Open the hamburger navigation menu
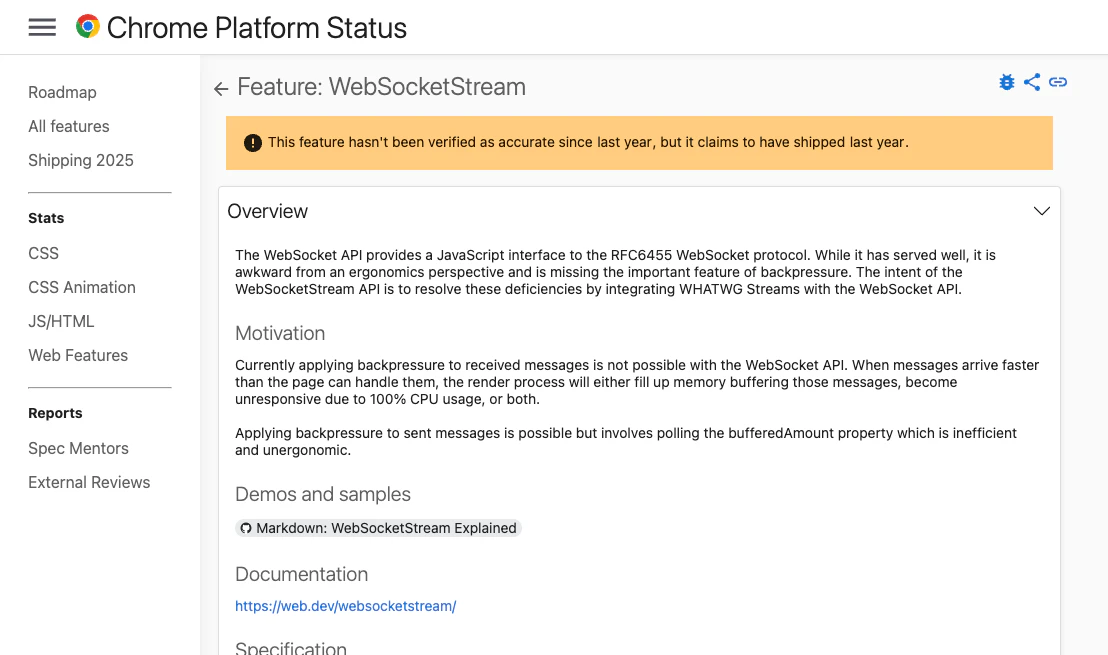This screenshot has width=1108, height=655. click(x=42, y=28)
